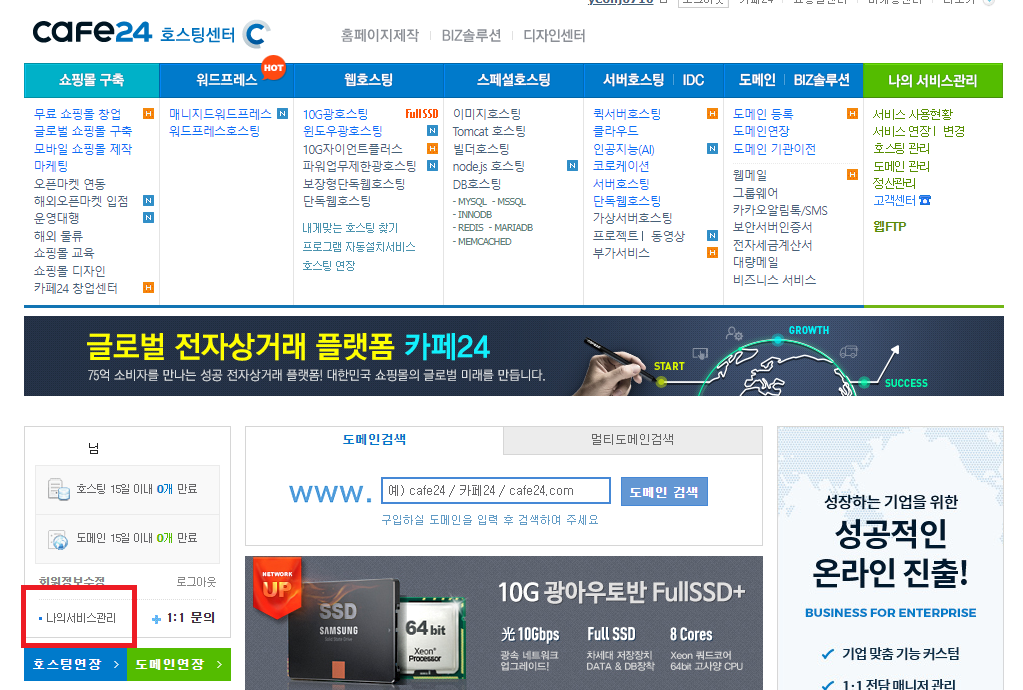Open the BIZ솔루션 top link

click(x=471, y=35)
